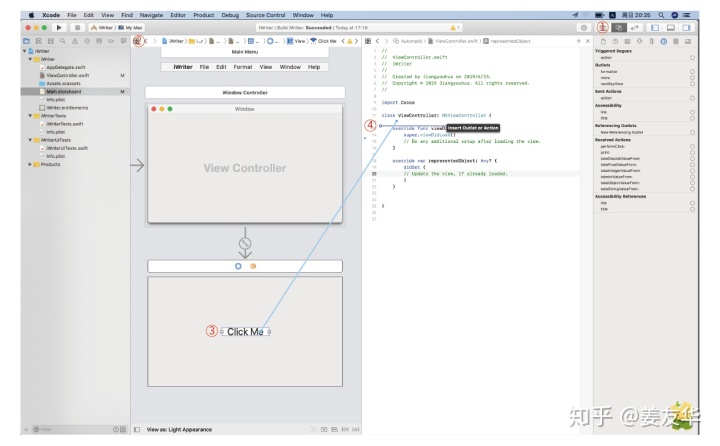This screenshot has height=446, width=720.
Task: Open the Product menu
Action: click(x=203, y=15)
